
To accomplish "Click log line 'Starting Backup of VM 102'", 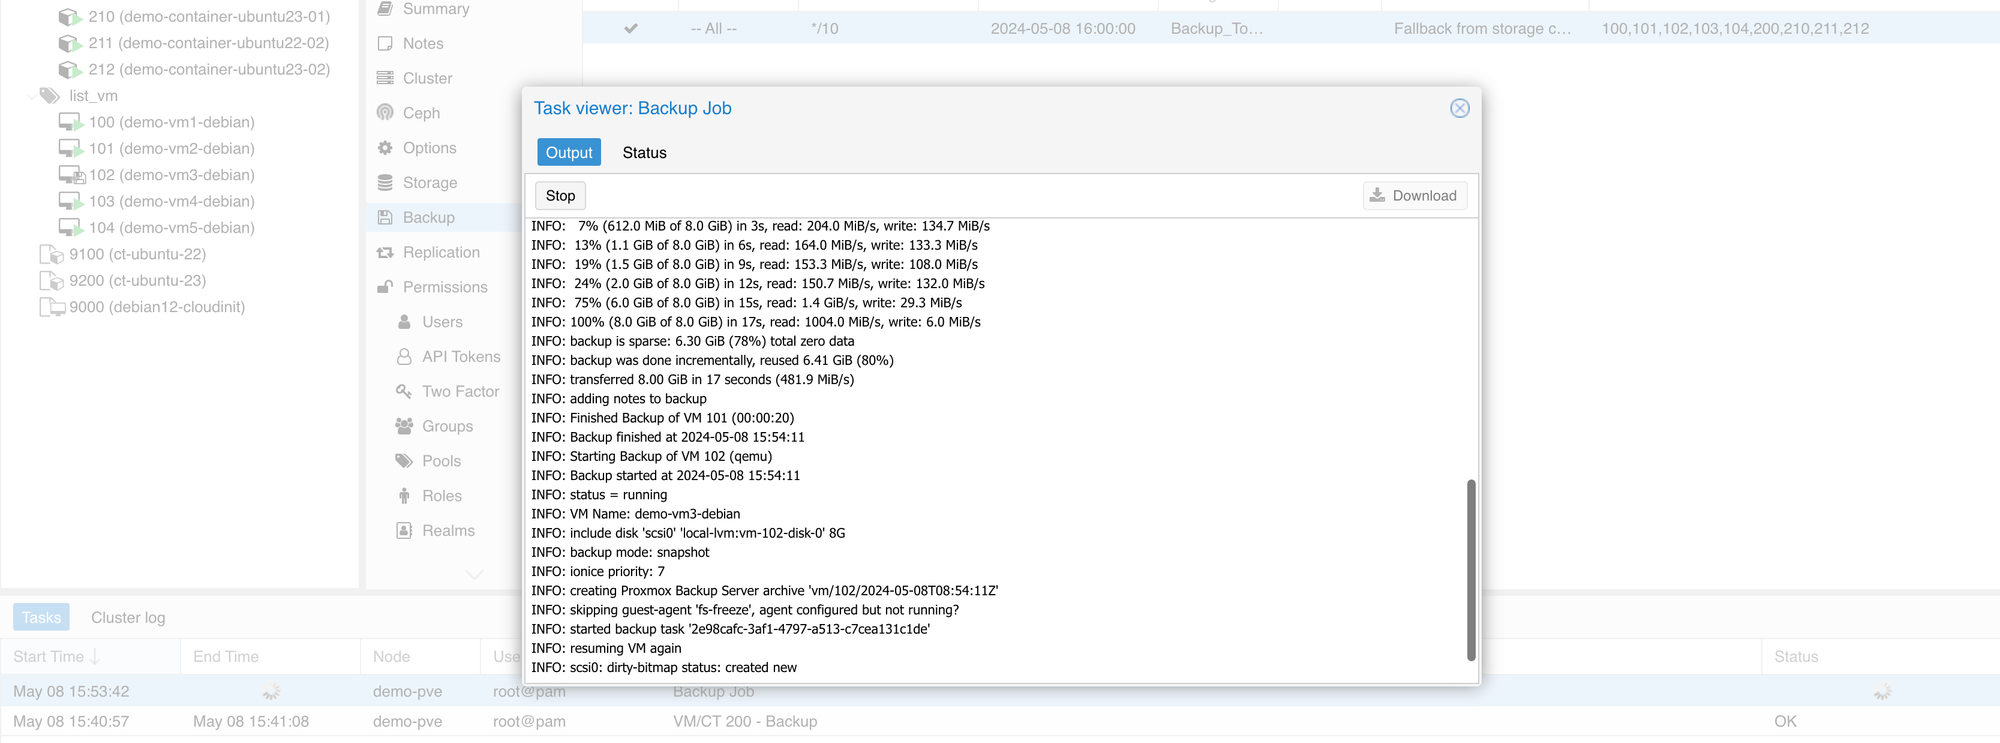I will tap(652, 456).
